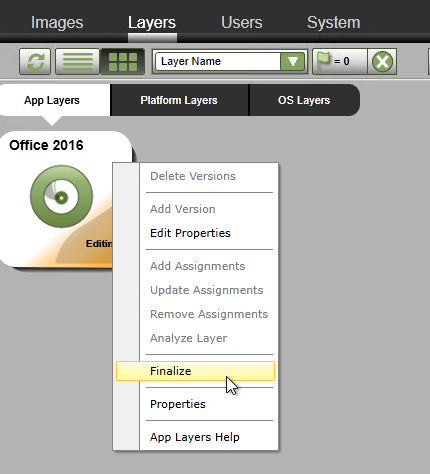The image size is (430, 474).
Task: Open the Layers tab
Action: [152, 23]
